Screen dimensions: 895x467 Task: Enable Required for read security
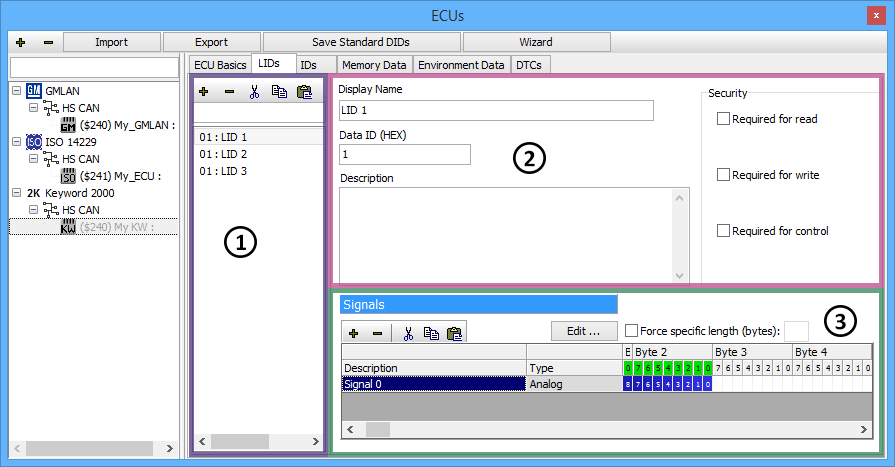point(723,119)
